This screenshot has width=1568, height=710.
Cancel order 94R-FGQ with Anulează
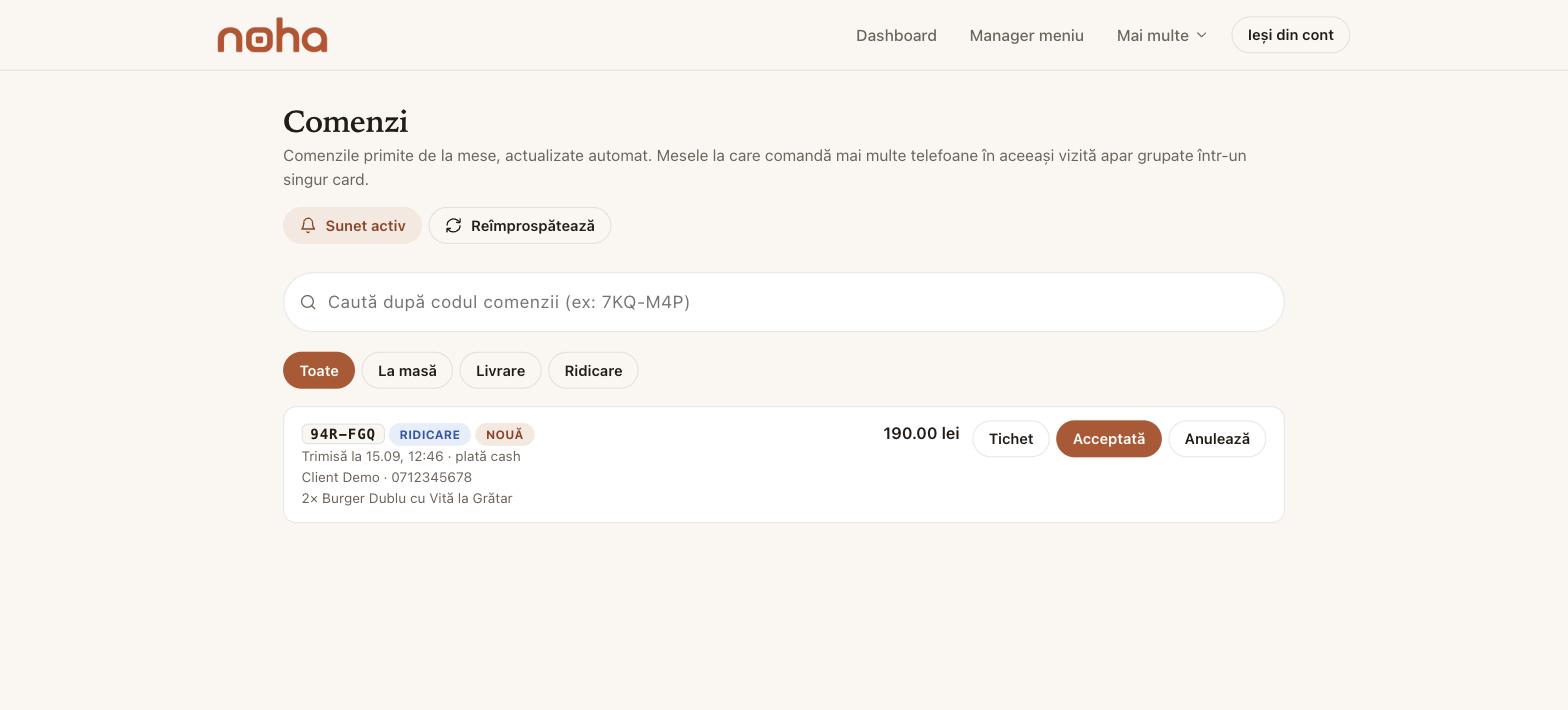(x=1217, y=439)
